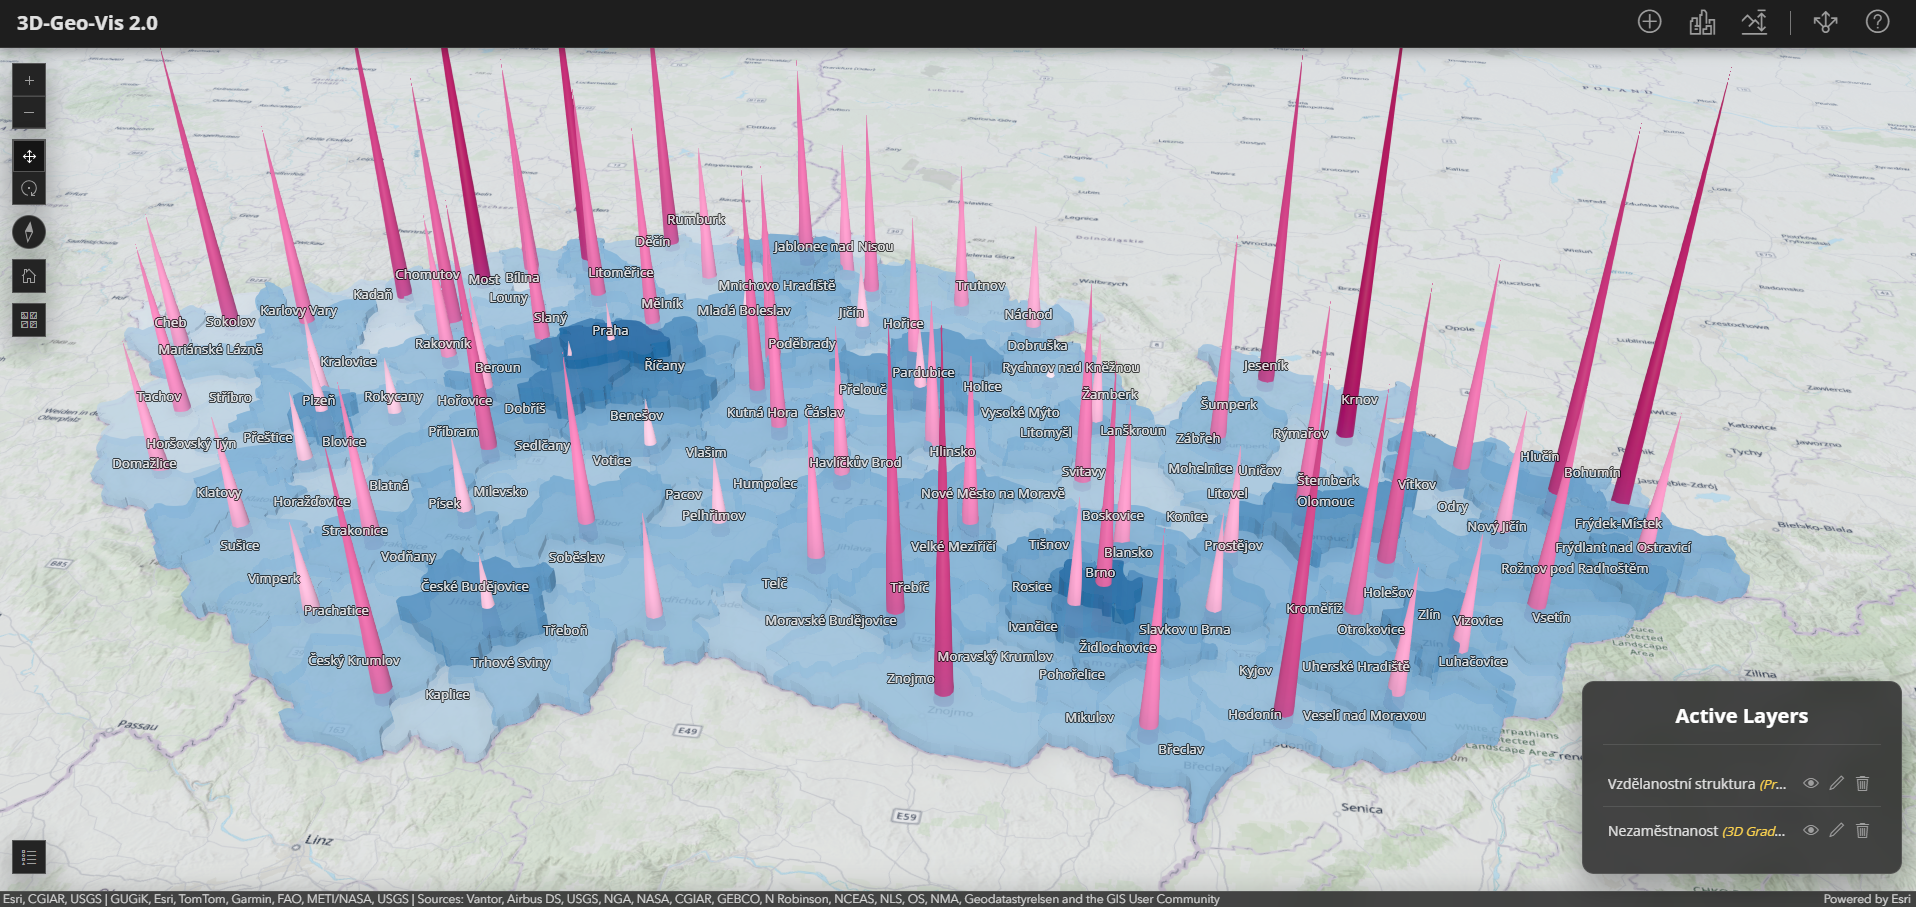Zoom in on the map

29,80
